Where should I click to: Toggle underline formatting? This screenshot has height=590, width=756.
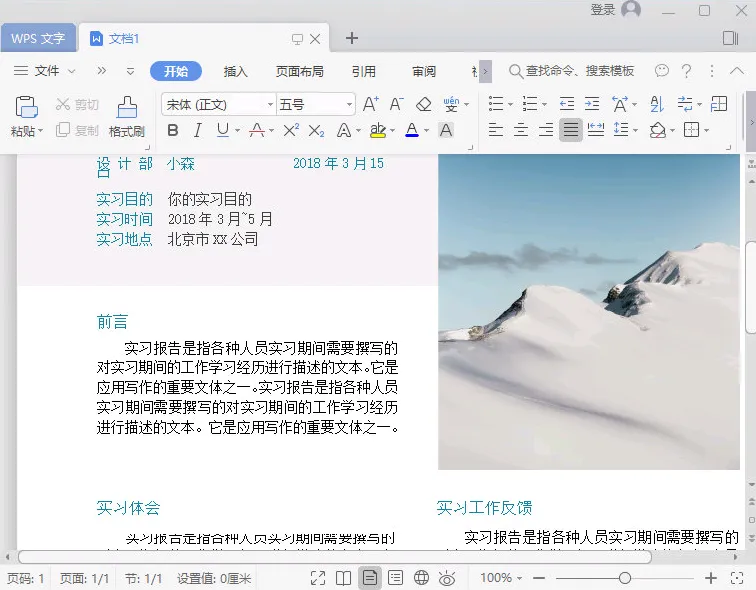pyautogui.click(x=222, y=130)
